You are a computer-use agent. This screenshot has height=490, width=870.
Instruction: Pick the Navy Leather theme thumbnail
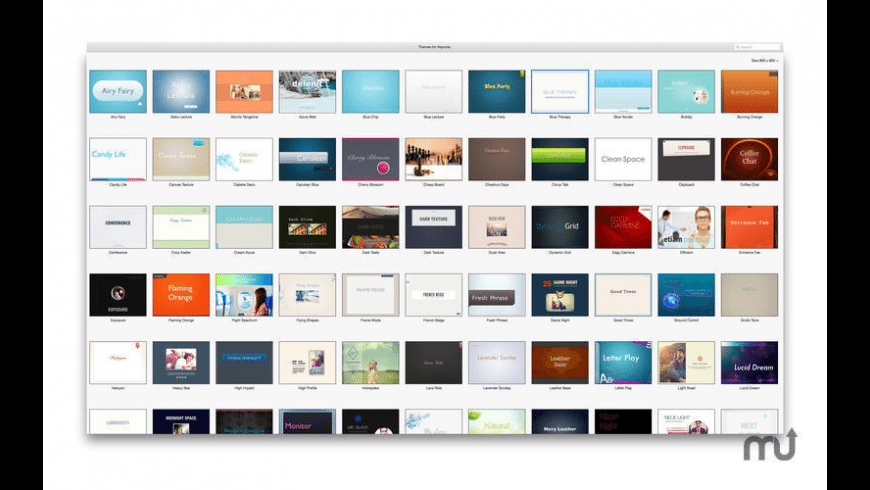click(560, 421)
